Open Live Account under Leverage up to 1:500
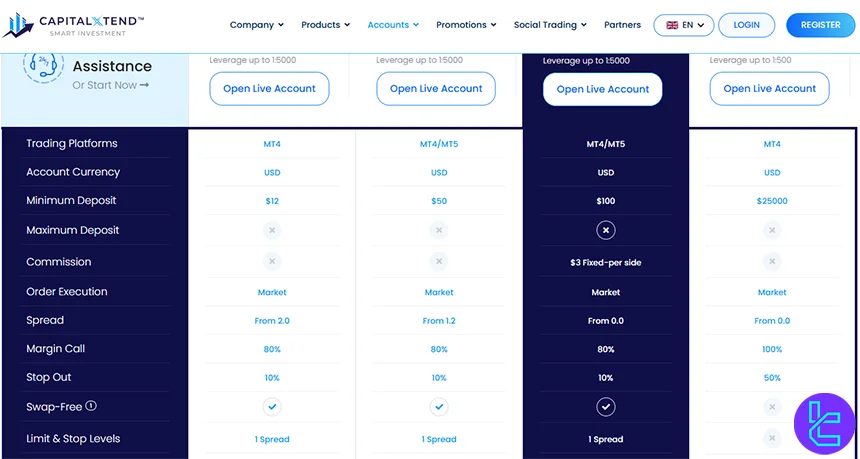The image size is (860, 459). tap(770, 89)
